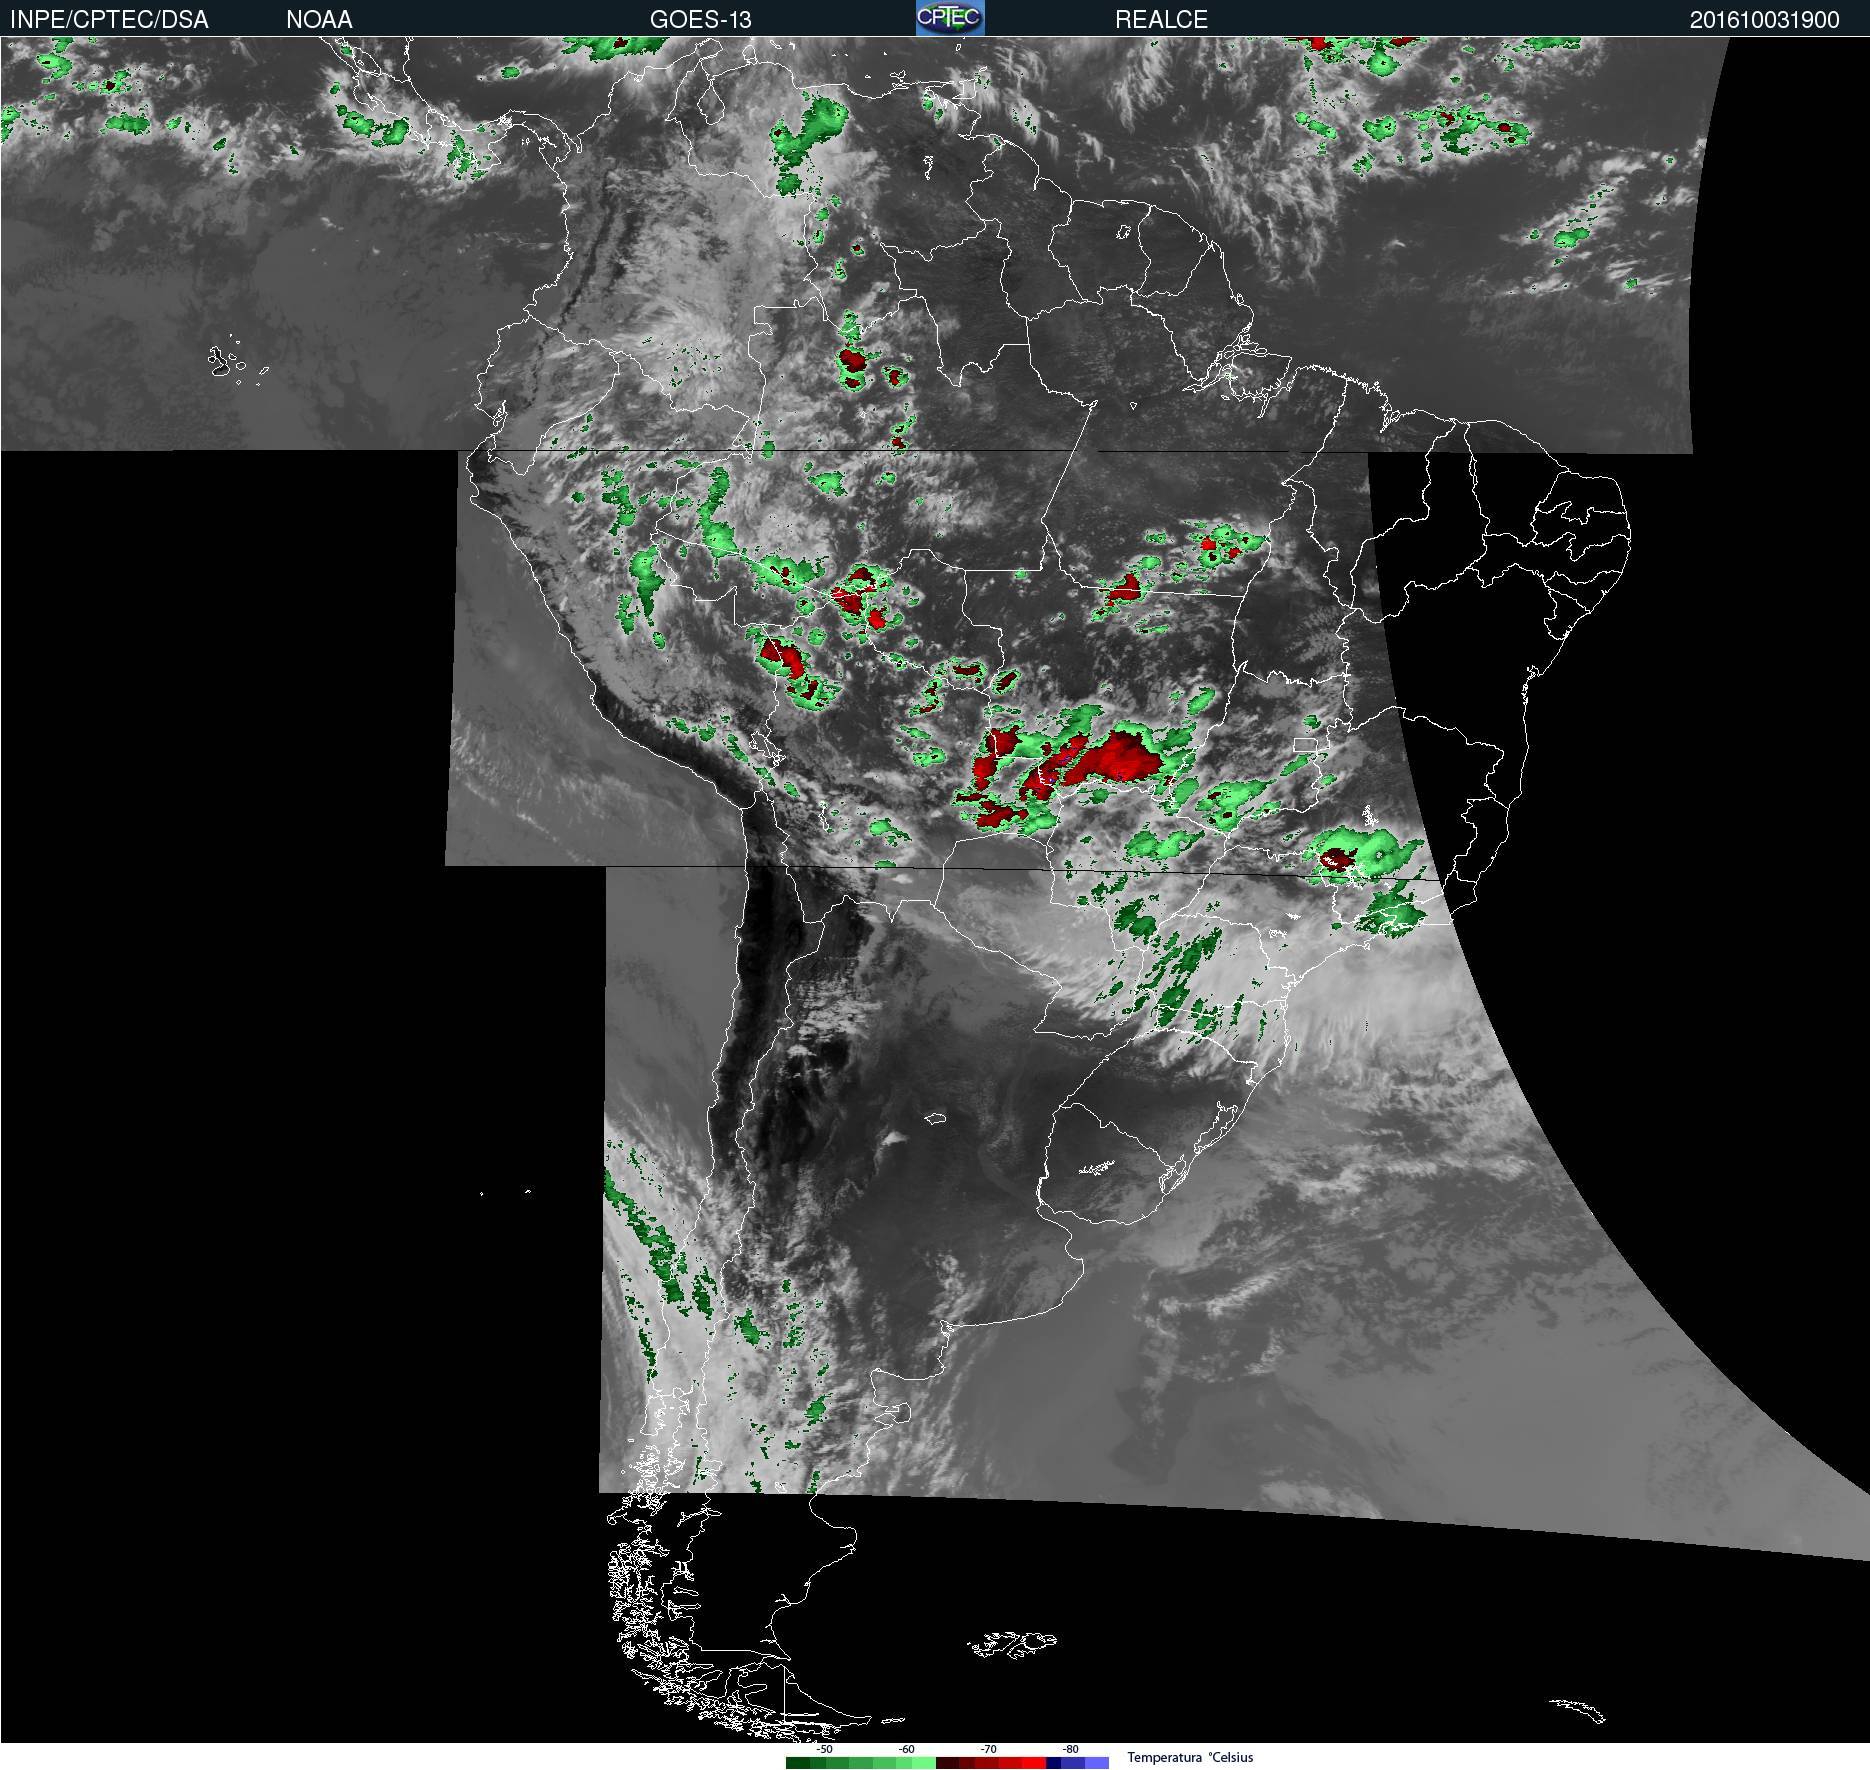The width and height of the screenshot is (1870, 1770).
Task: Select the INPE/CPTEC/DSA header text
Action: point(109,19)
